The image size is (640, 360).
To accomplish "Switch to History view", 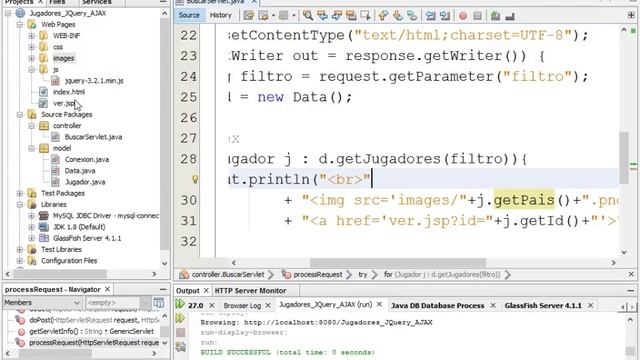I will [220, 15].
